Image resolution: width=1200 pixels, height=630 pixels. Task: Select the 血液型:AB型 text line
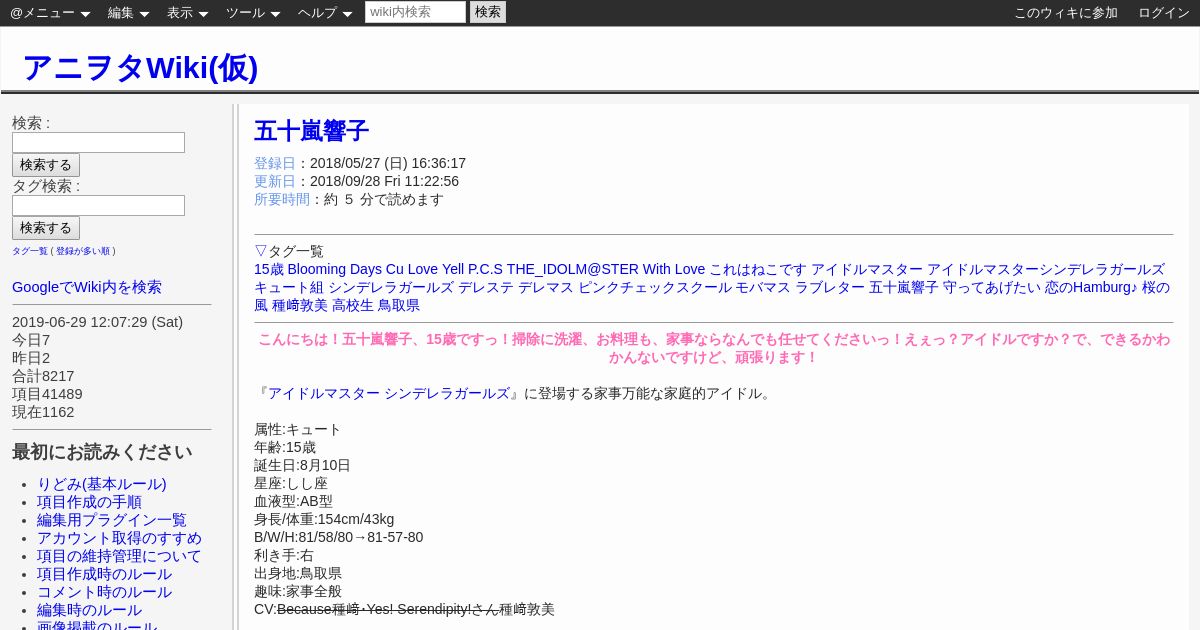294,501
